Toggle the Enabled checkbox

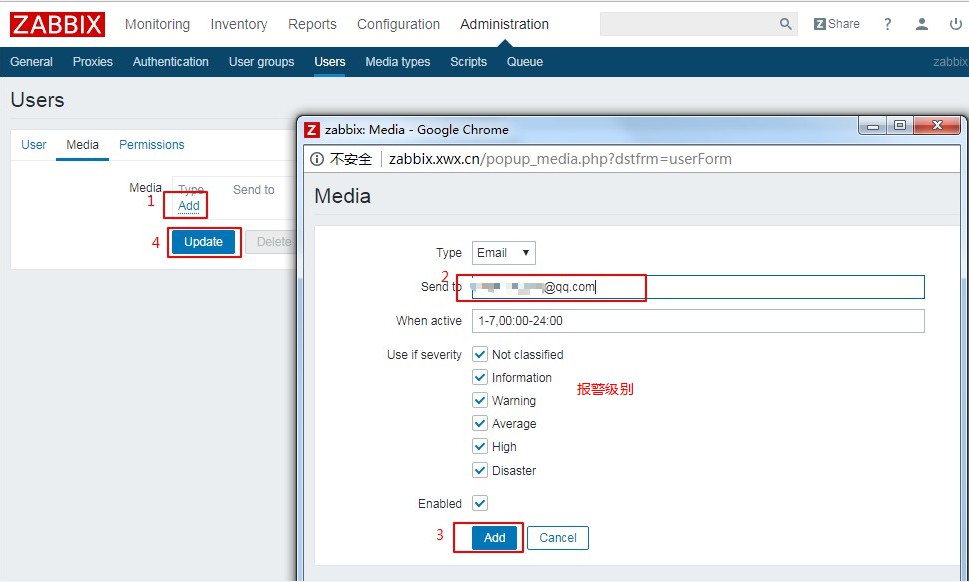pyautogui.click(x=480, y=503)
